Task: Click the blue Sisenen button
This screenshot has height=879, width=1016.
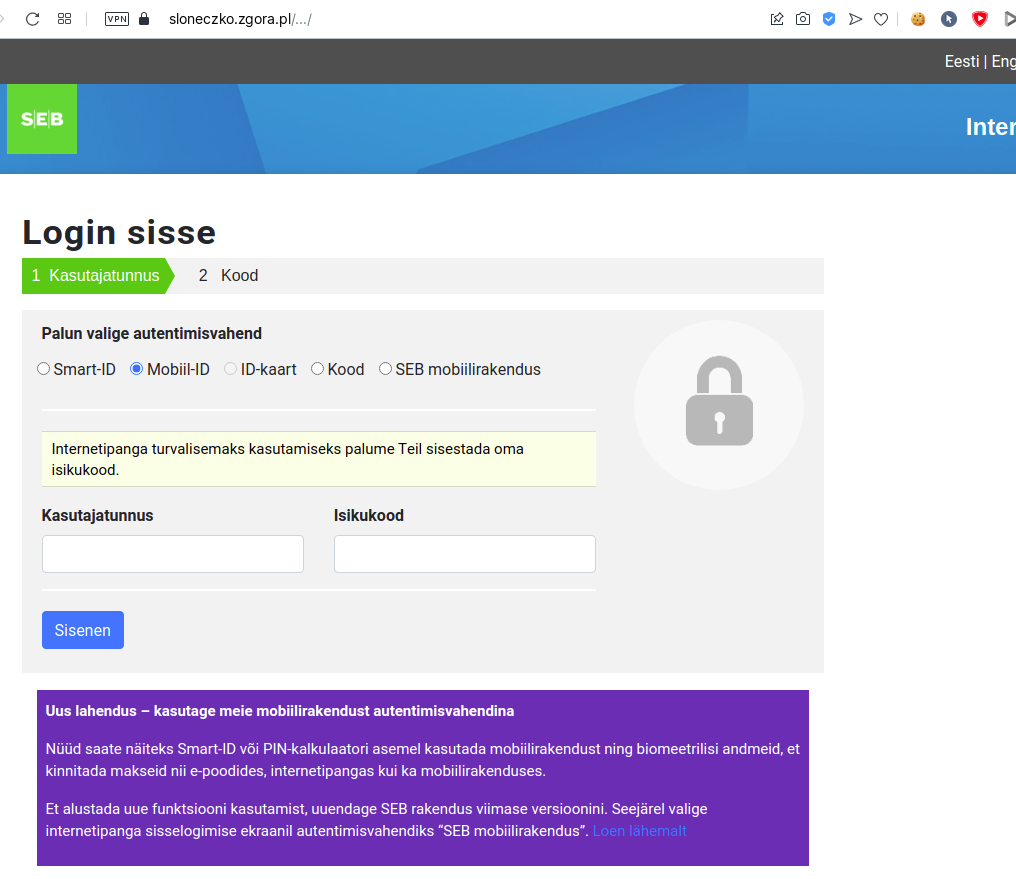Action: [x=83, y=630]
